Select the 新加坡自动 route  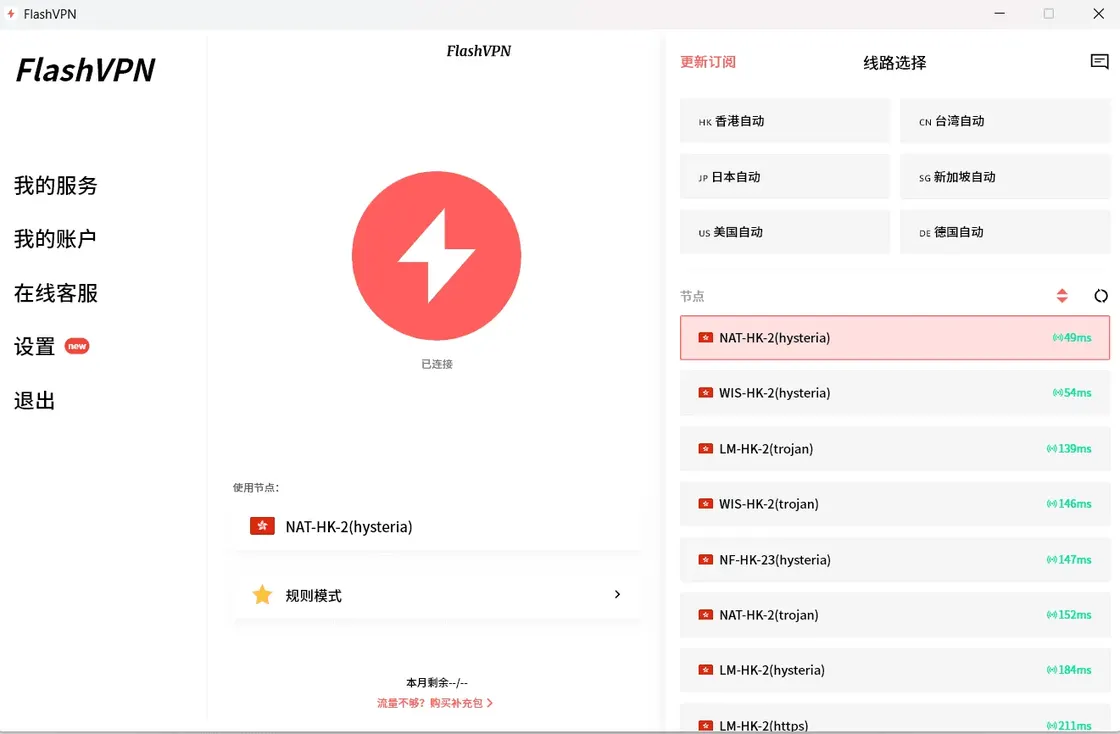click(x=1005, y=176)
